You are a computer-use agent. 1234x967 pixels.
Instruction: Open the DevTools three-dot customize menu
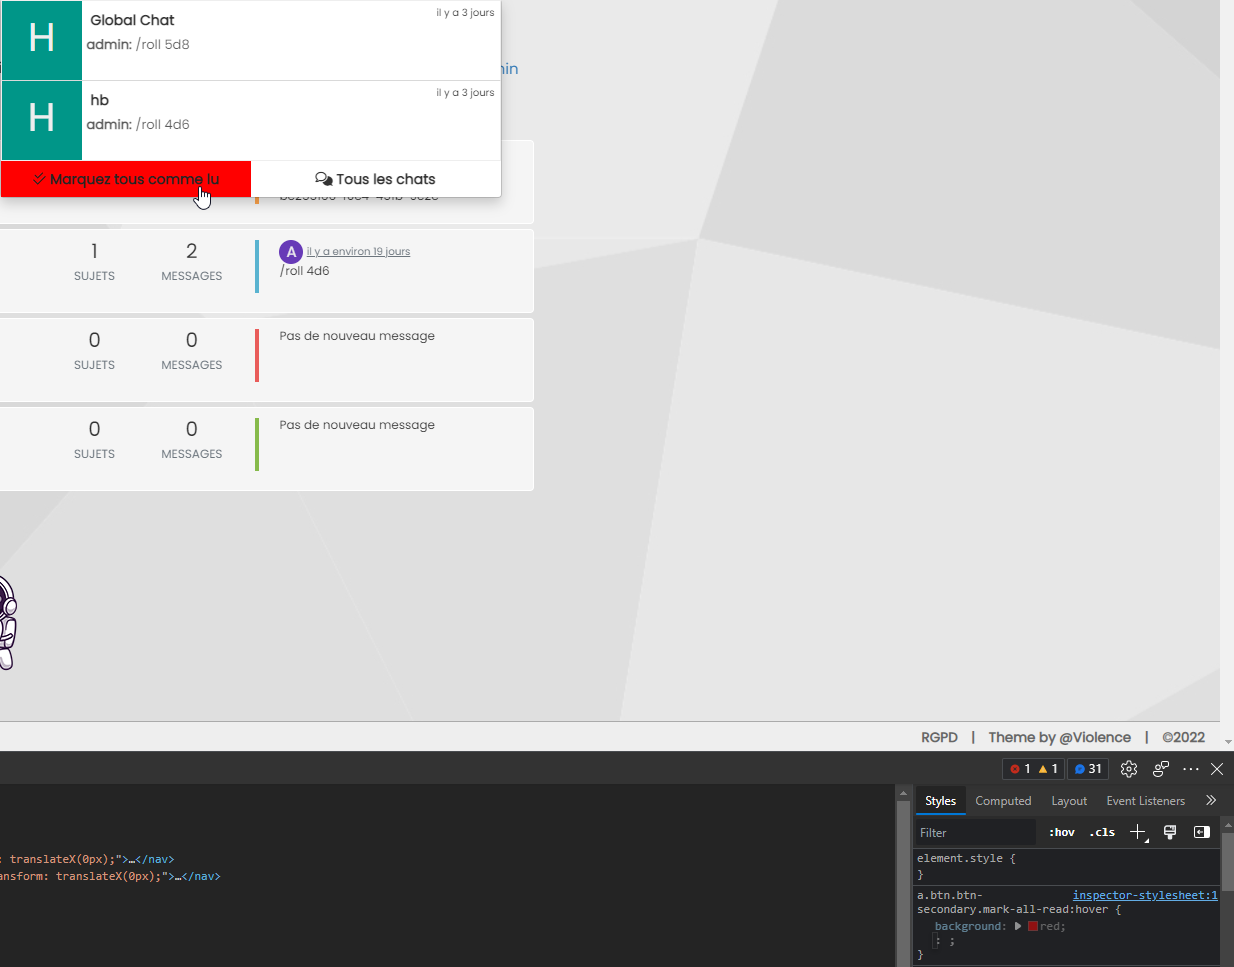(x=1190, y=769)
